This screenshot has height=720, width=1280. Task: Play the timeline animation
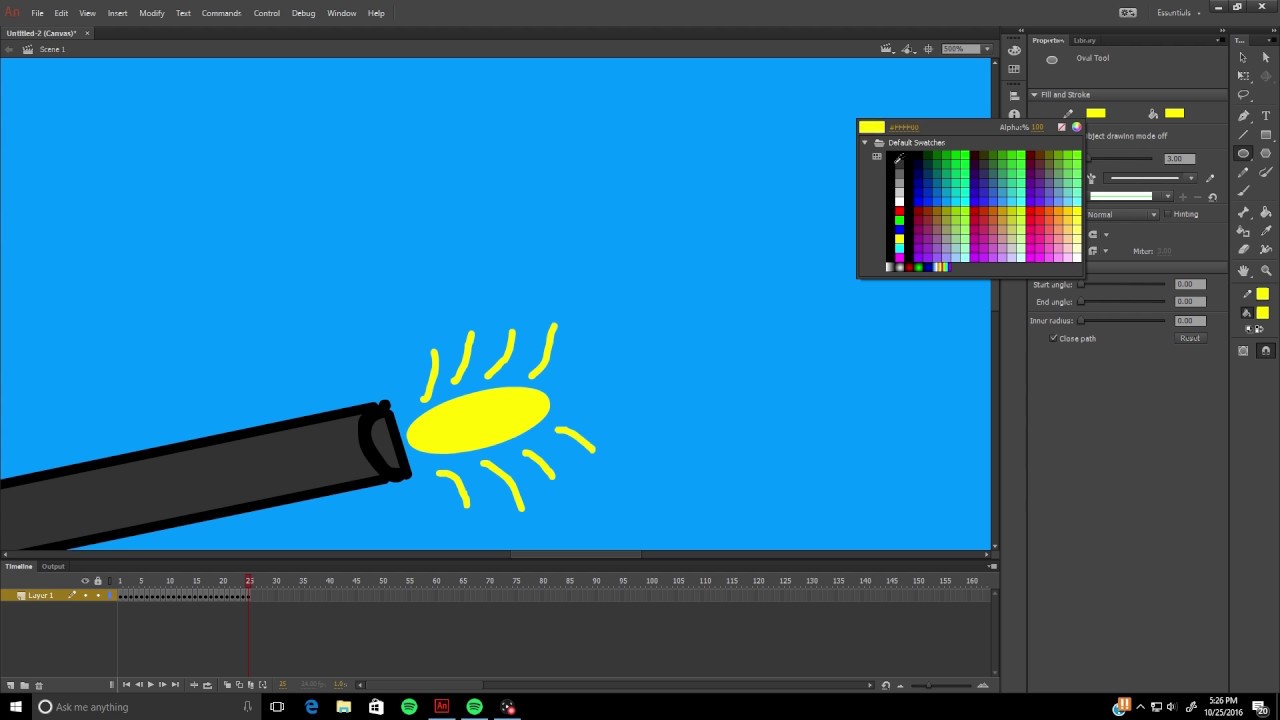(150, 685)
